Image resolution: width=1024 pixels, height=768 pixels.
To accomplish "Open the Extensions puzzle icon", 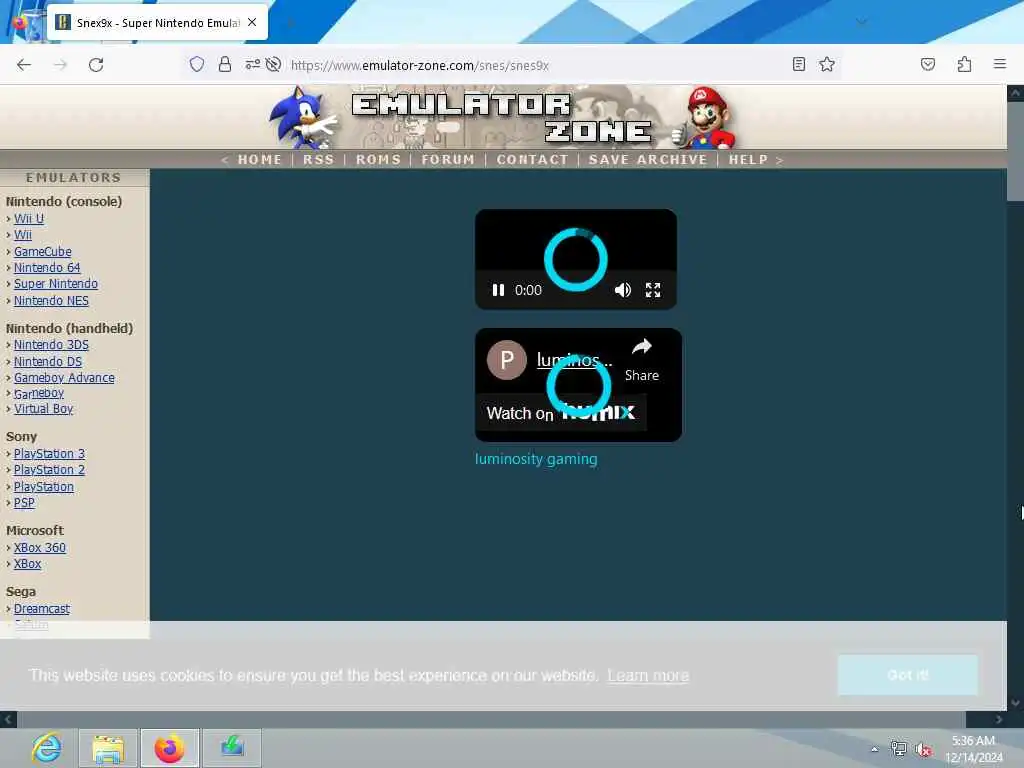I will (x=964, y=64).
